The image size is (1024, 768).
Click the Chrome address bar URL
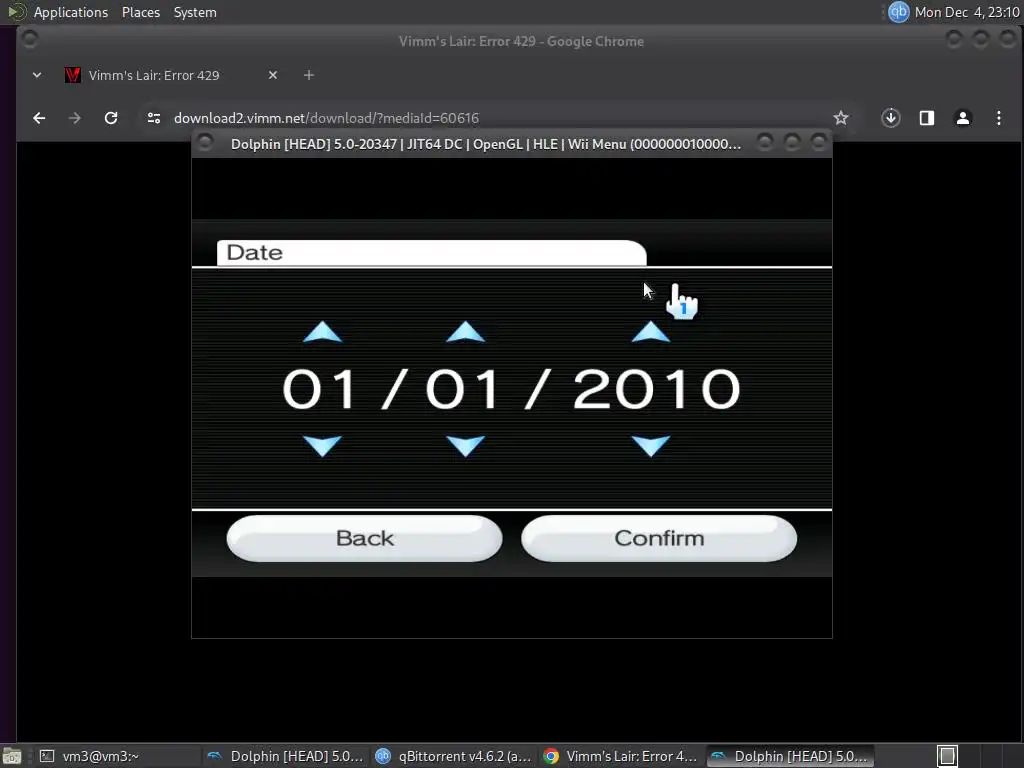click(327, 118)
